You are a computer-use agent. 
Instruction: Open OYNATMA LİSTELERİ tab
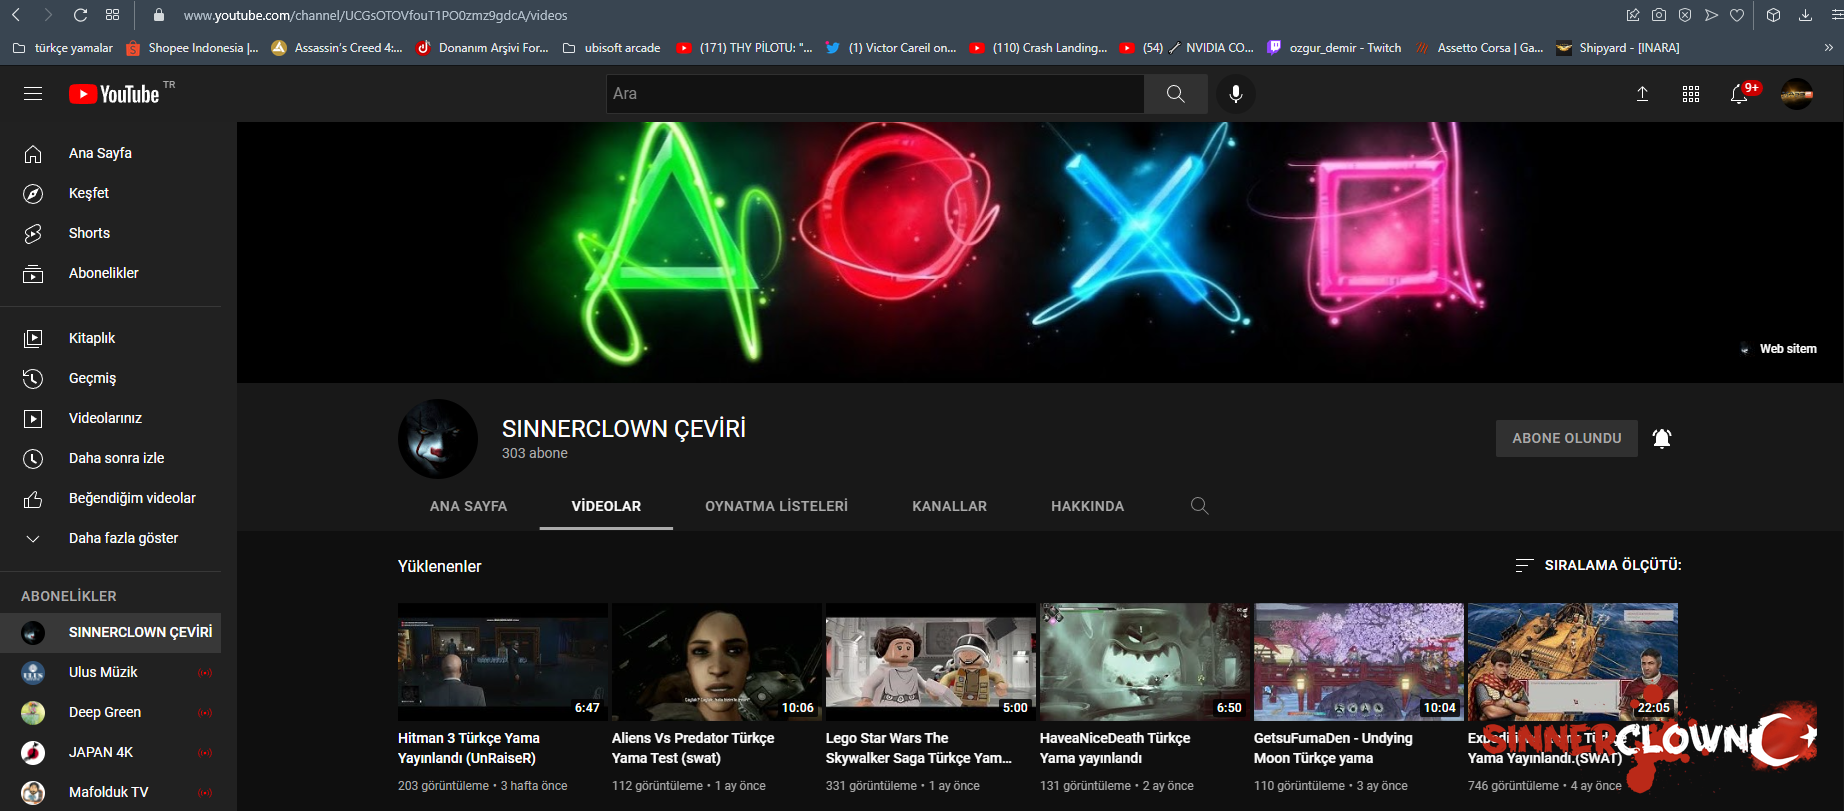776,506
